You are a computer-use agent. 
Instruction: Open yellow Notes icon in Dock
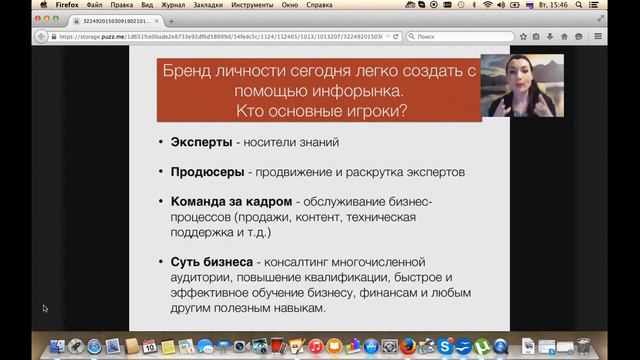[168, 347]
